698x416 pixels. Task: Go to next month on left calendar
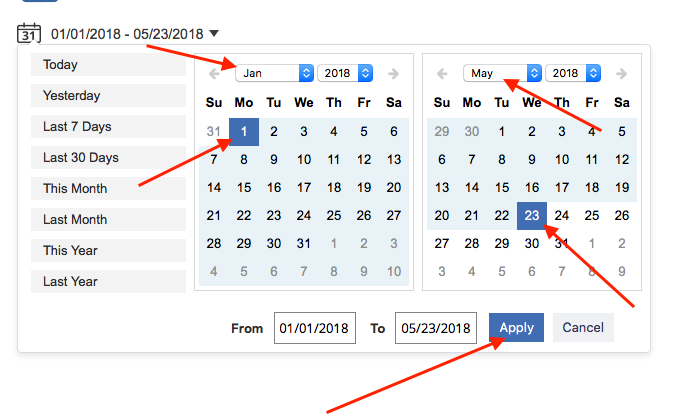pos(393,74)
